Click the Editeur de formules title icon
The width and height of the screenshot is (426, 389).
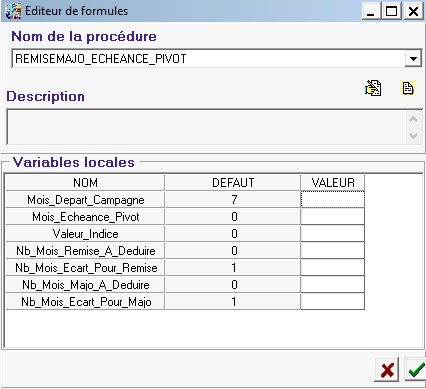click(x=13, y=11)
